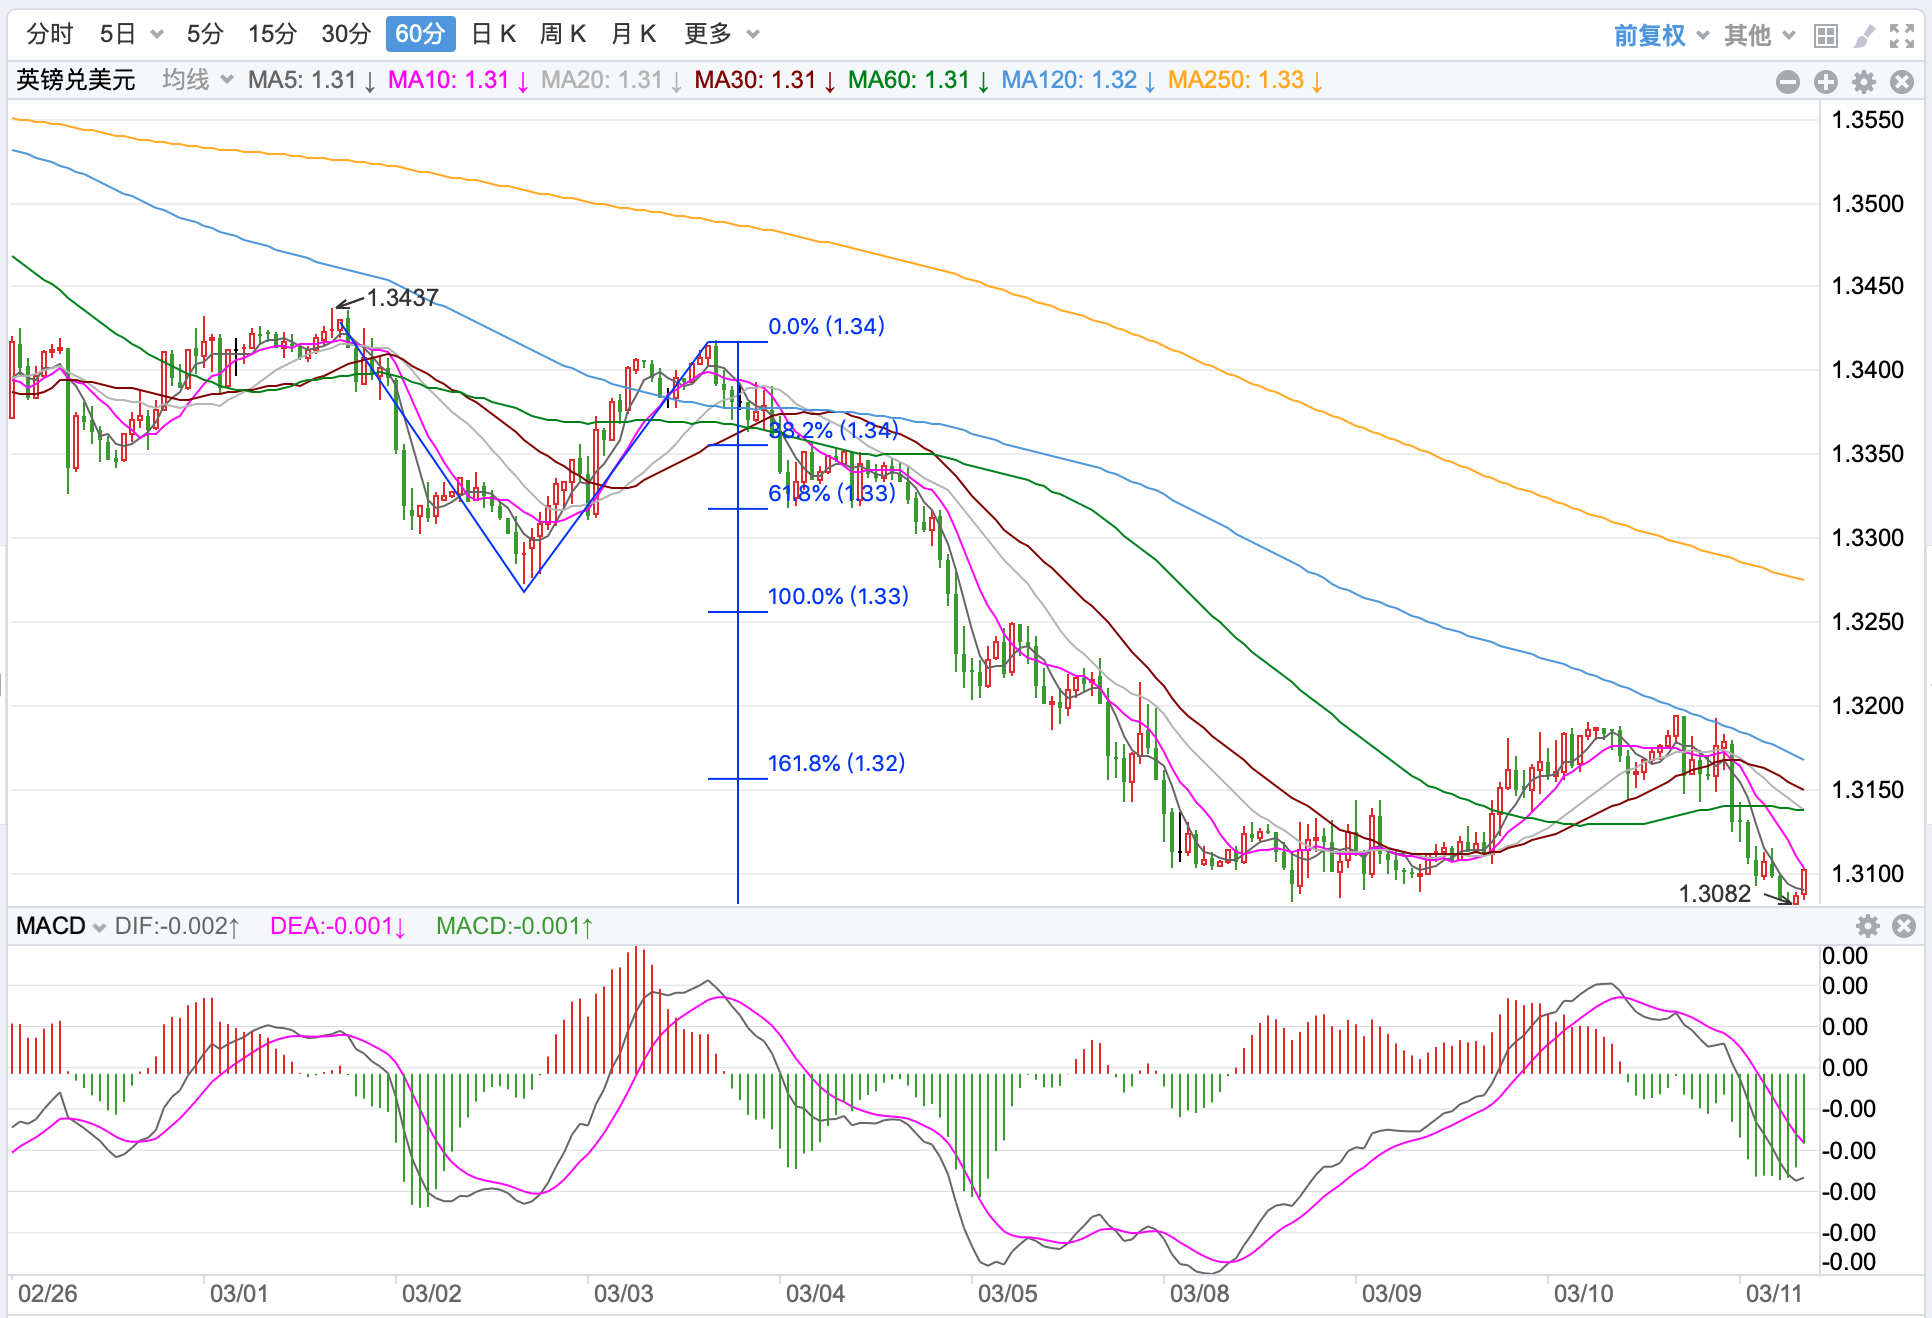The width and height of the screenshot is (1932, 1318).
Task: Open moving average settings gear
Action: [1864, 82]
